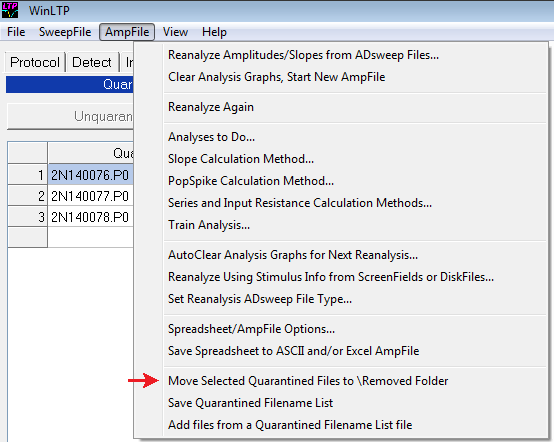Click row header number 3

pos(28,217)
